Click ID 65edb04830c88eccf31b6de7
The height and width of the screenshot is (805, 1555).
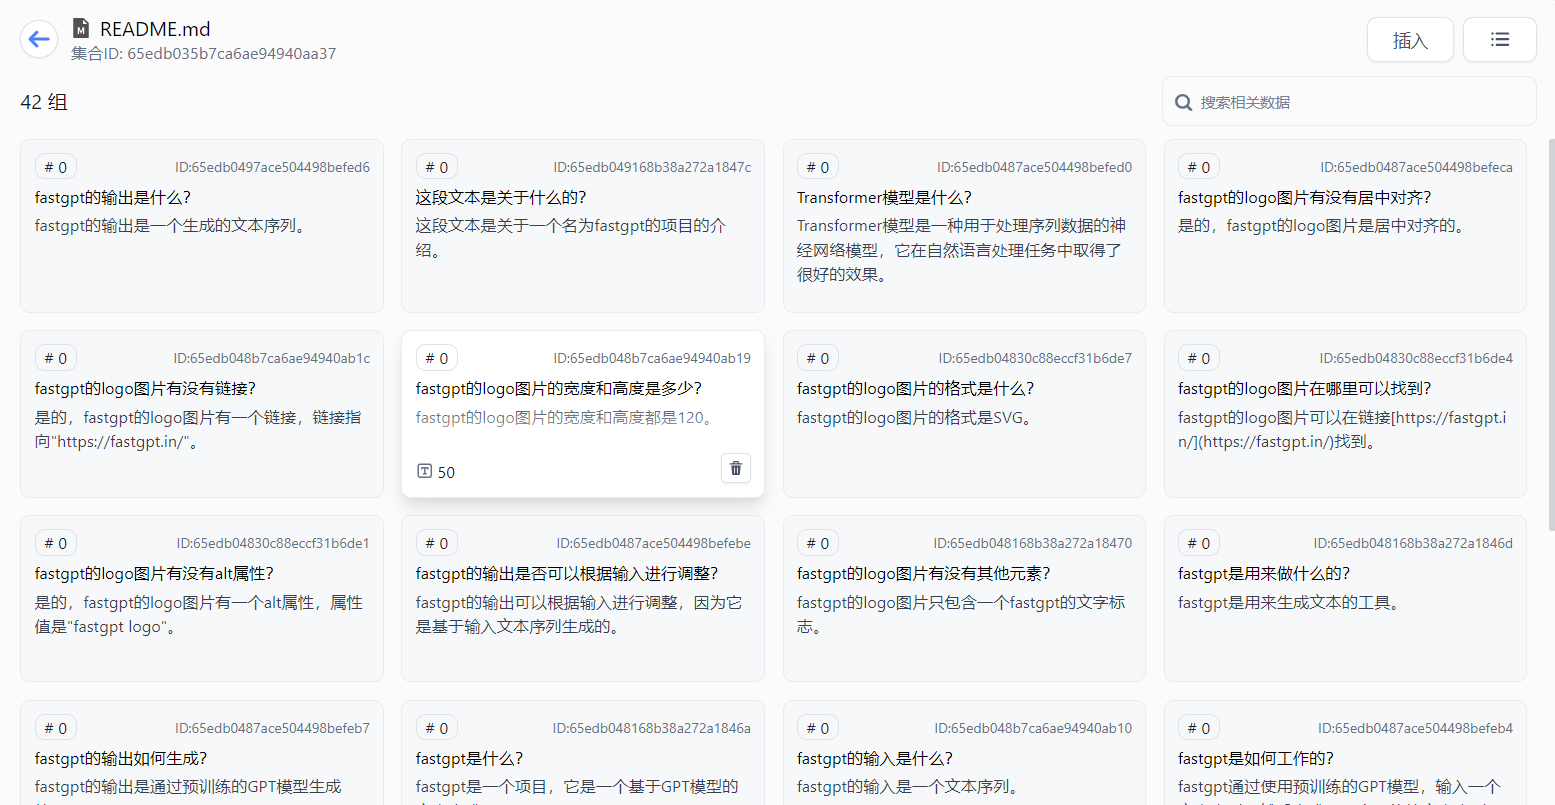[1035, 358]
